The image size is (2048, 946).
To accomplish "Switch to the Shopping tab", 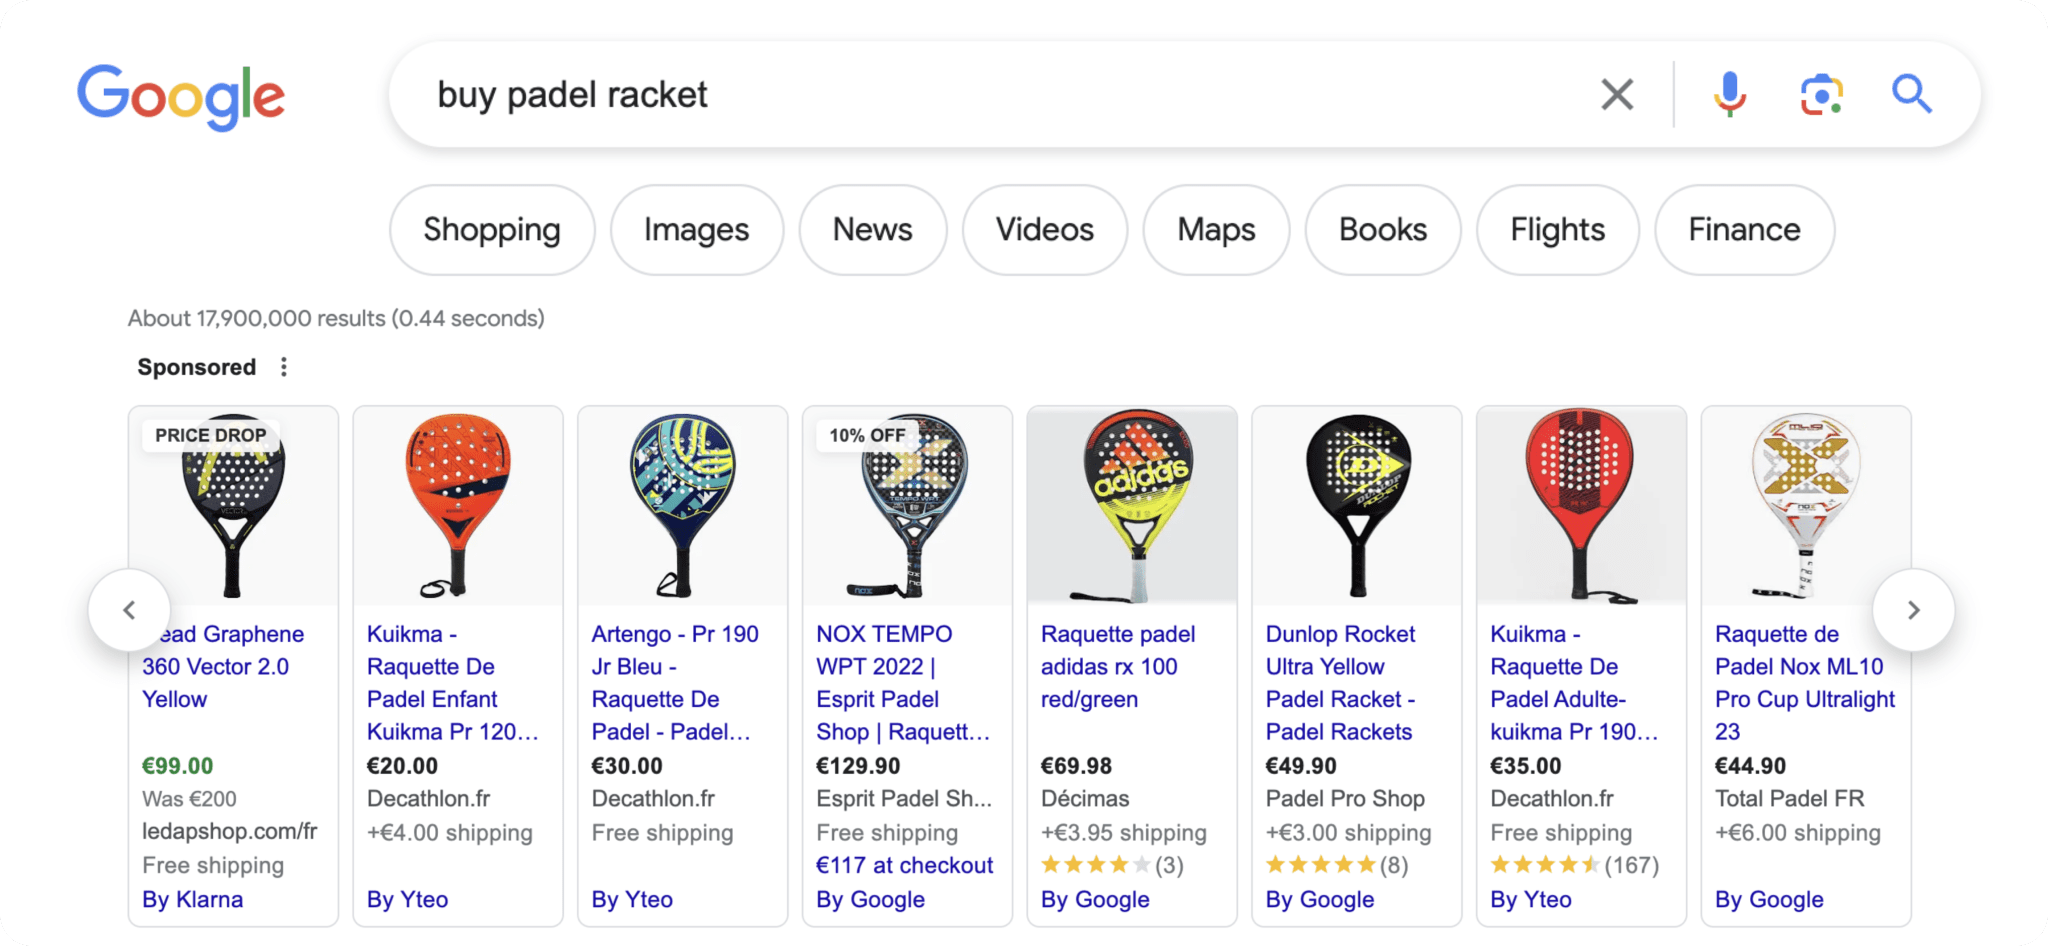I will [491, 229].
